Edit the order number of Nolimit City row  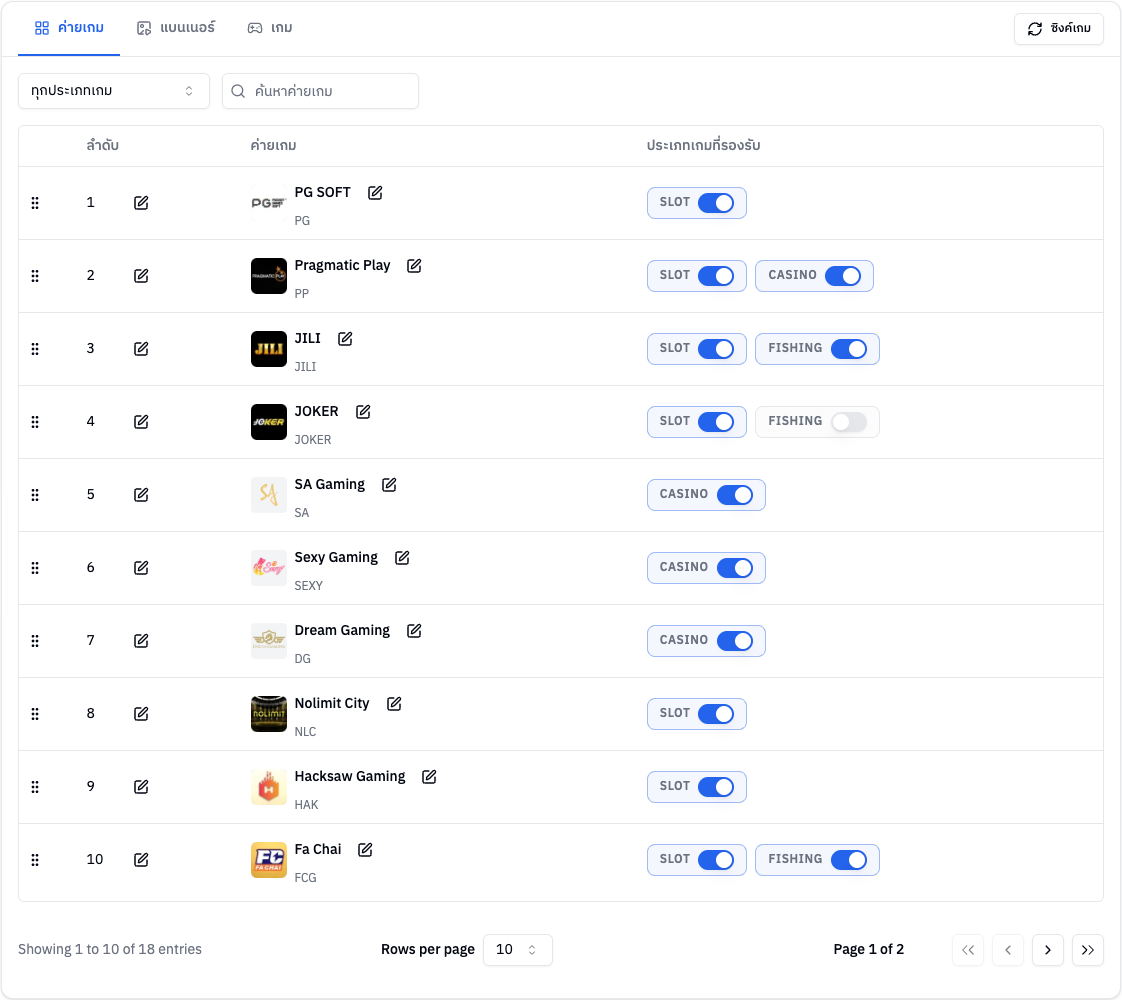pyautogui.click(x=141, y=714)
